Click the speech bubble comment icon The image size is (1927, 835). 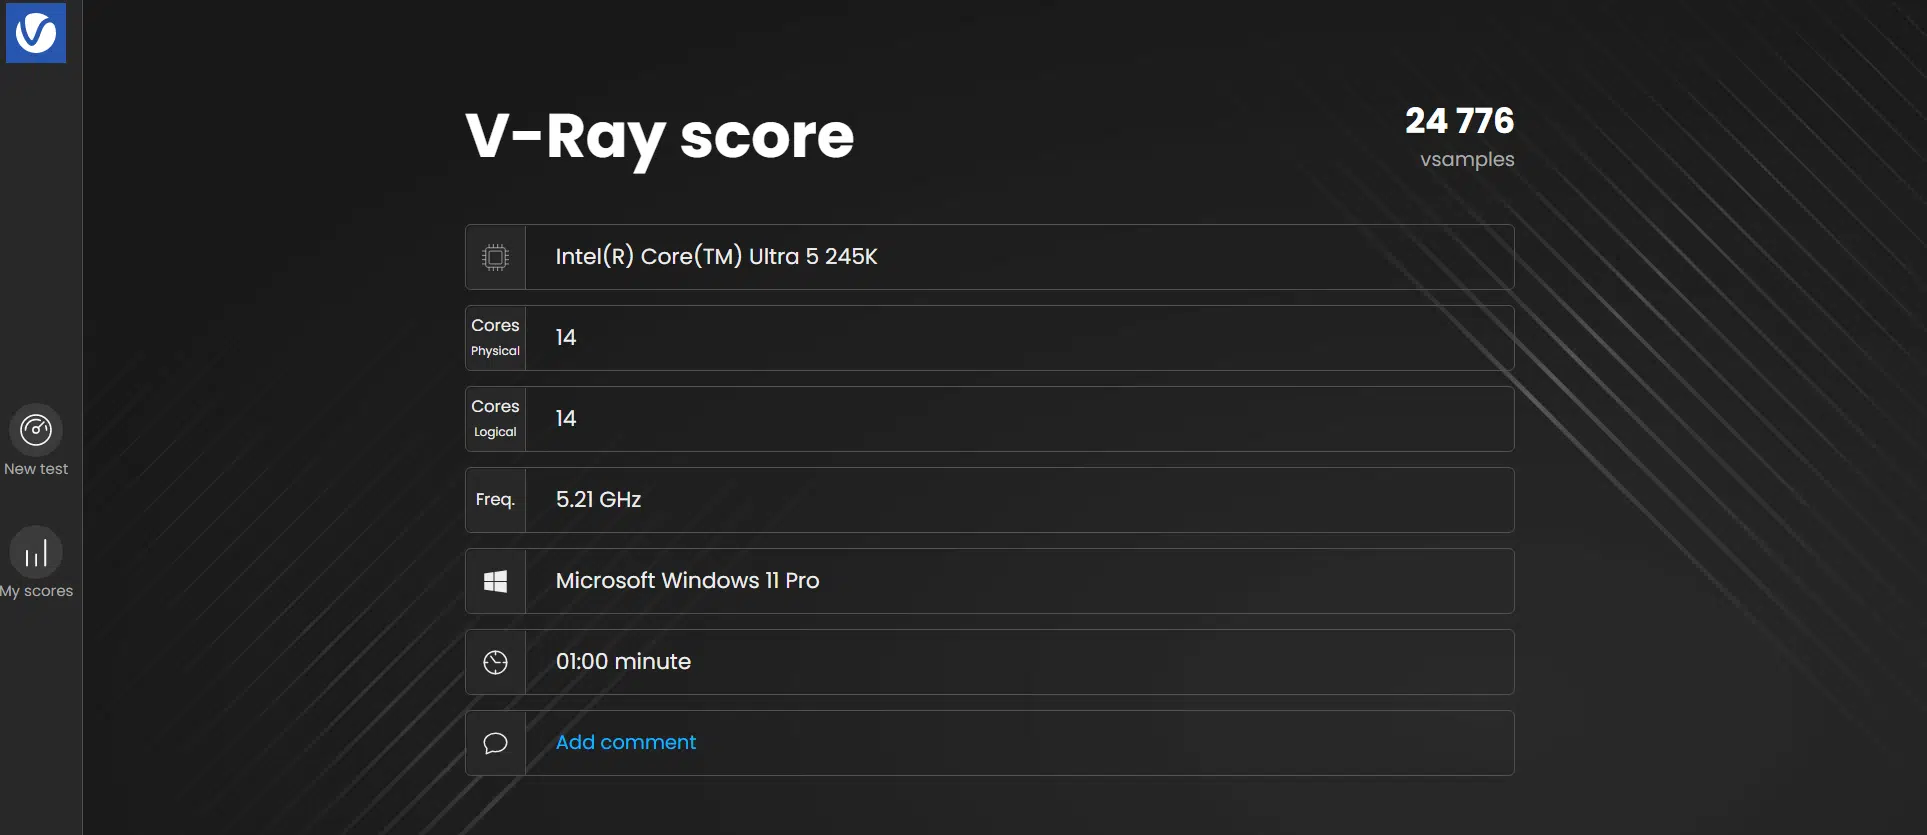click(495, 743)
